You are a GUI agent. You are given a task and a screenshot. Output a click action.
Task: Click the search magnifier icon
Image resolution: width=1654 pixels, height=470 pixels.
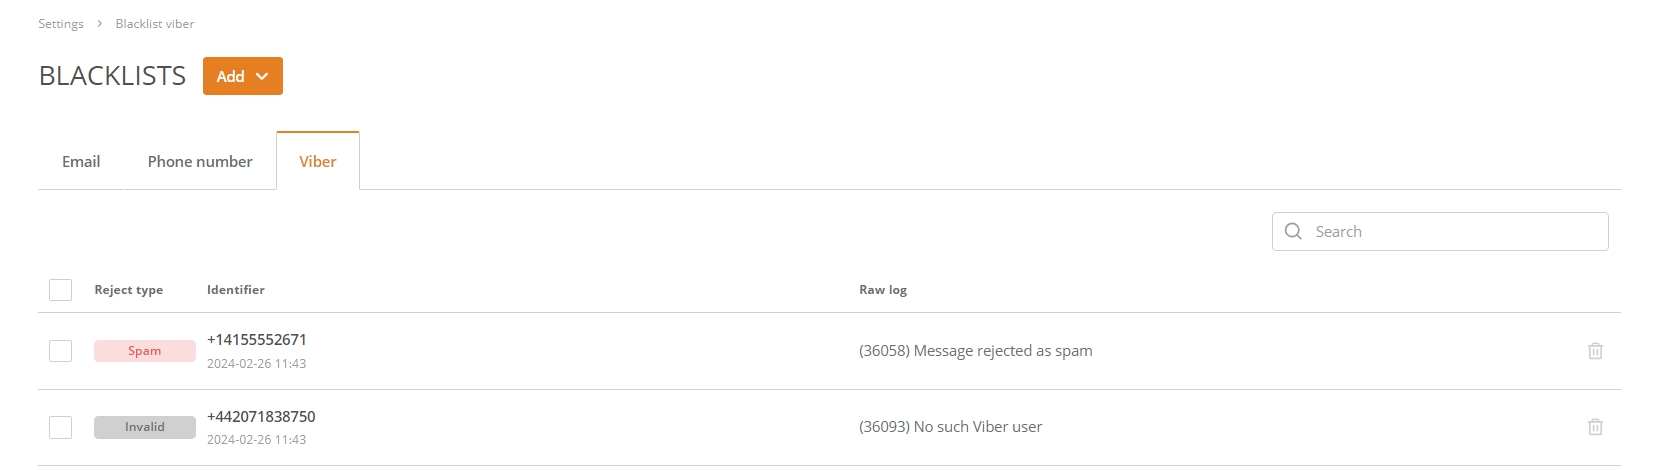[1293, 231]
